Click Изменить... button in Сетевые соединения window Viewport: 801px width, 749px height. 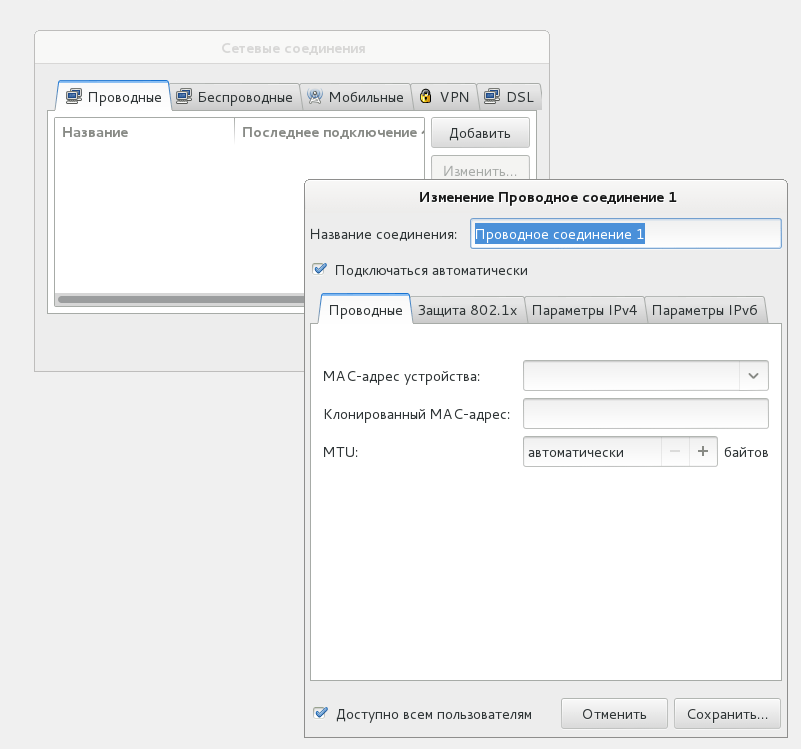(x=480, y=169)
